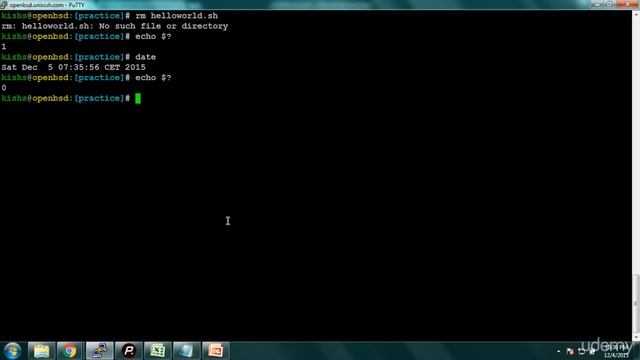Maximize the PuTTY window

pyautogui.click(x=609, y=4)
